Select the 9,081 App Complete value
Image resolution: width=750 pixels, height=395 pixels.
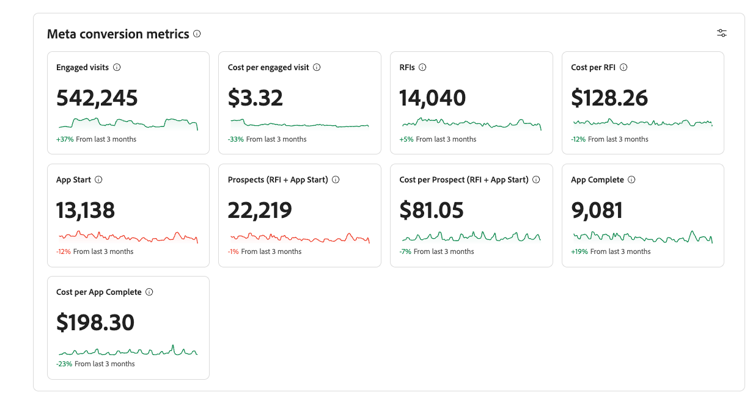pyautogui.click(x=597, y=210)
